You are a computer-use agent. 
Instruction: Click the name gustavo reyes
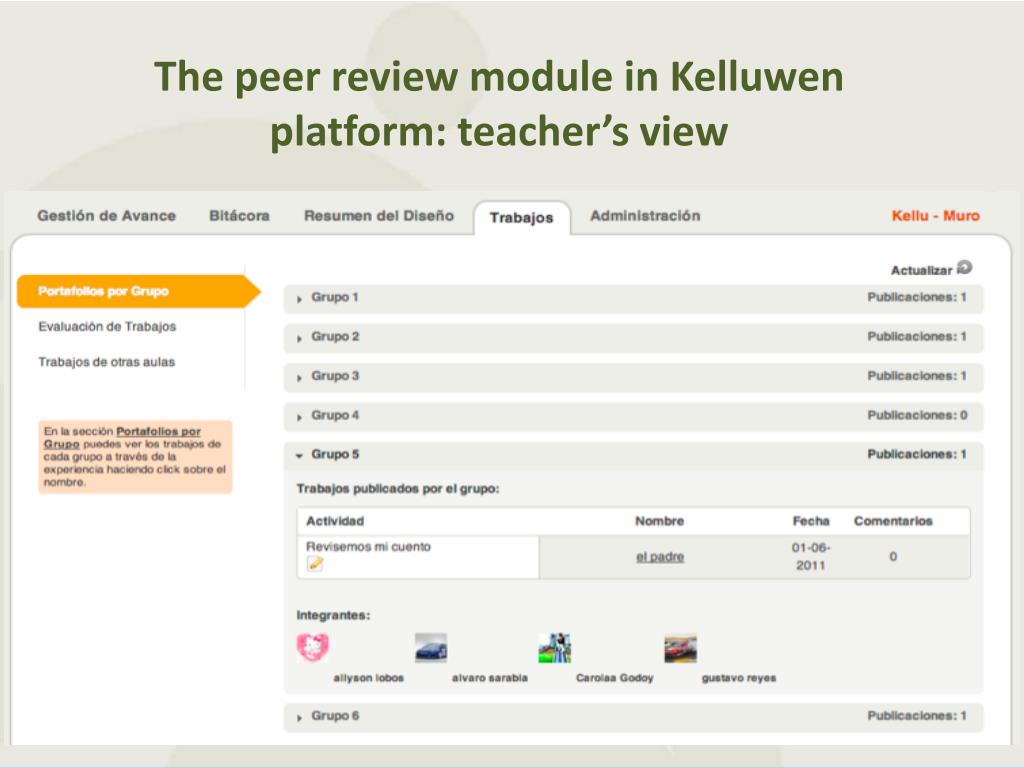(x=739, y=678)
